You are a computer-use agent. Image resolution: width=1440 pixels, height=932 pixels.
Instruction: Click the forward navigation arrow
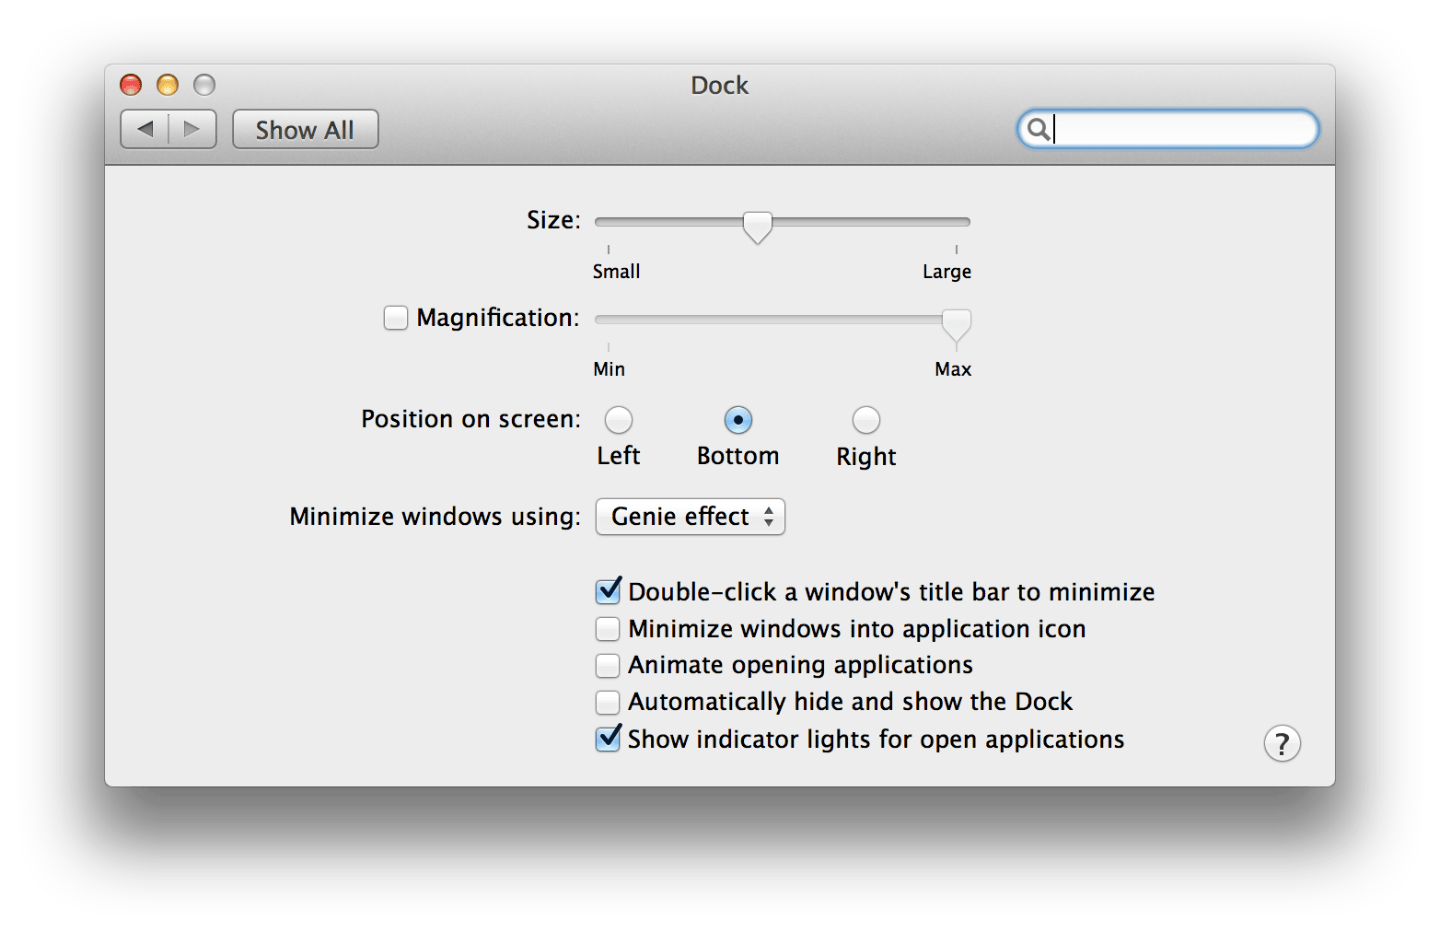191,128
